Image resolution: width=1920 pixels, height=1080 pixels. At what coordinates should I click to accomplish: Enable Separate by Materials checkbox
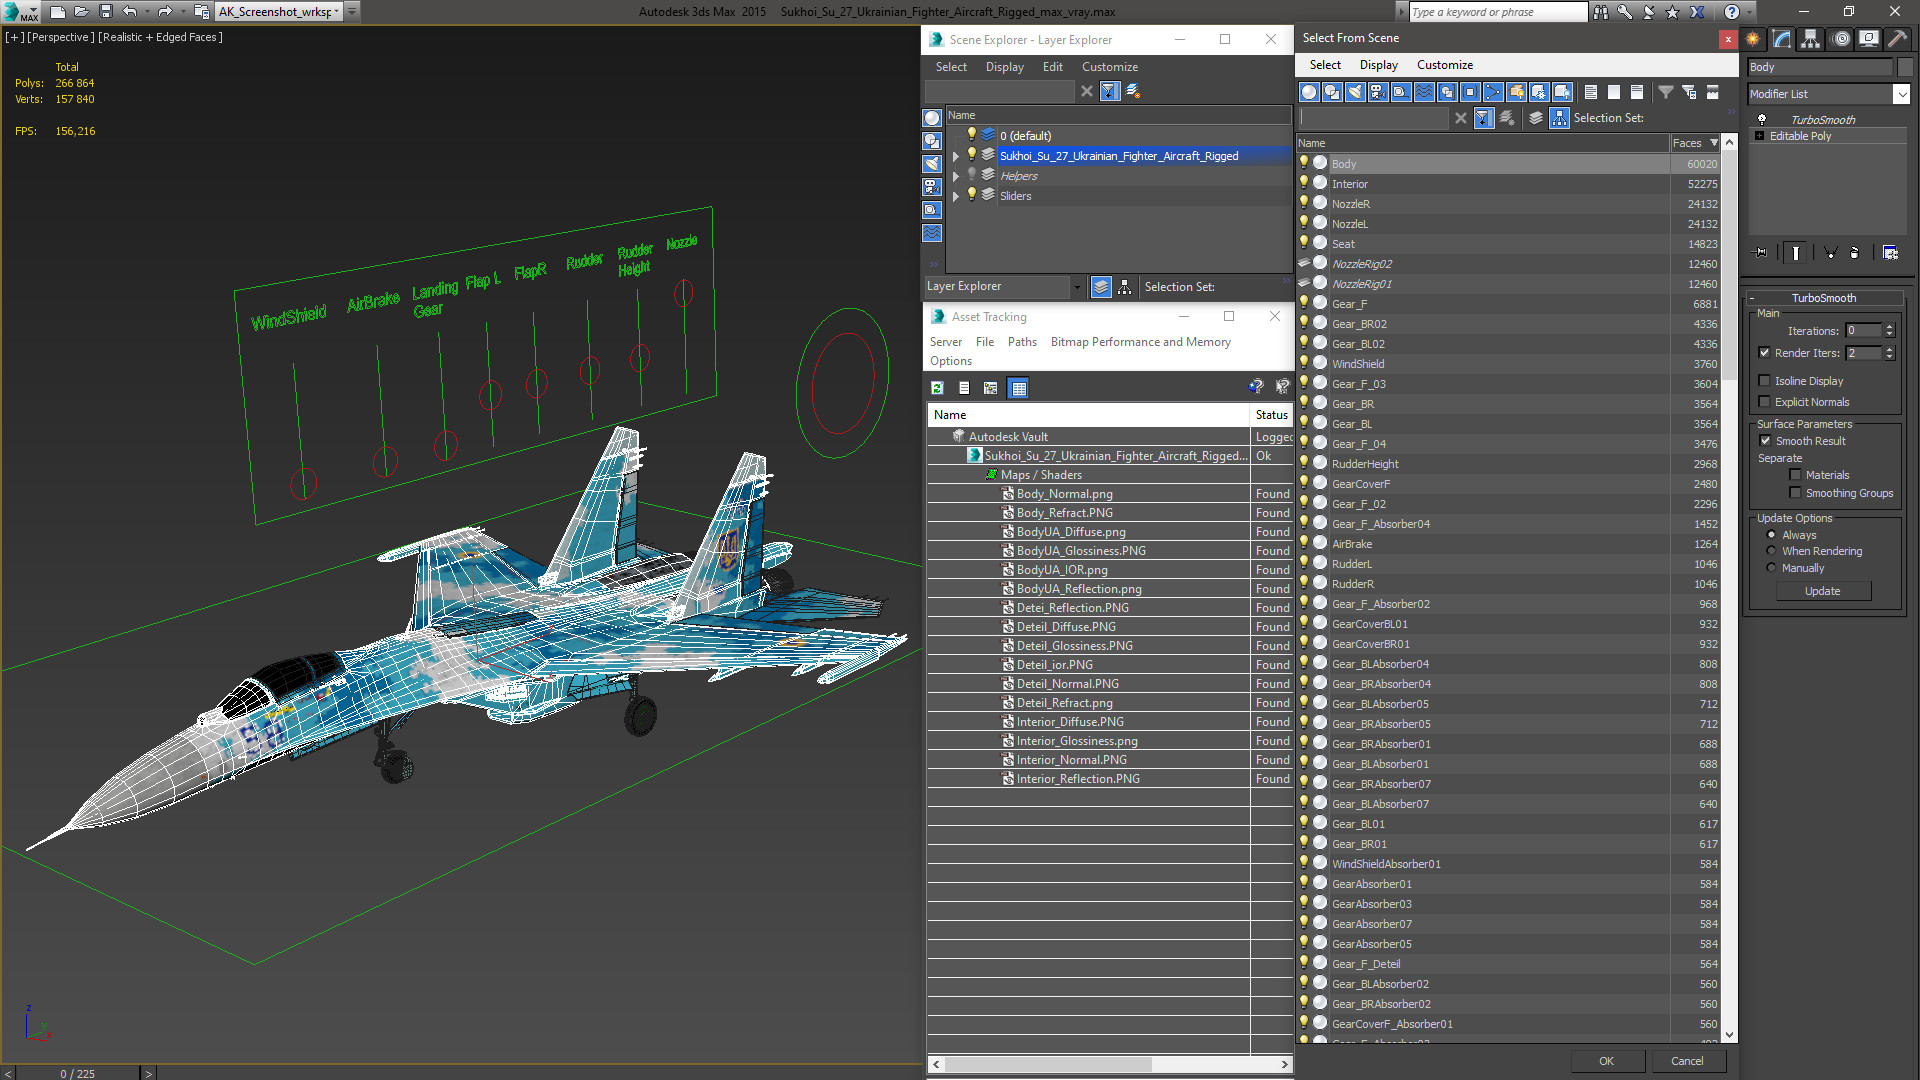pos(1795,475)
